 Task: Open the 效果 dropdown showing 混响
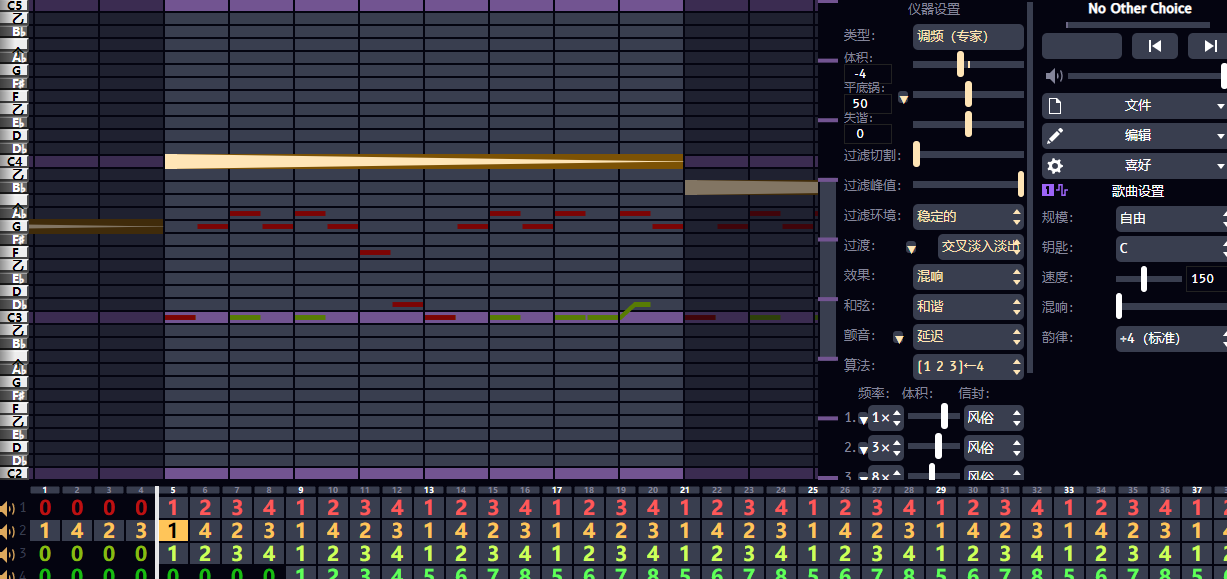click(968, 276)
